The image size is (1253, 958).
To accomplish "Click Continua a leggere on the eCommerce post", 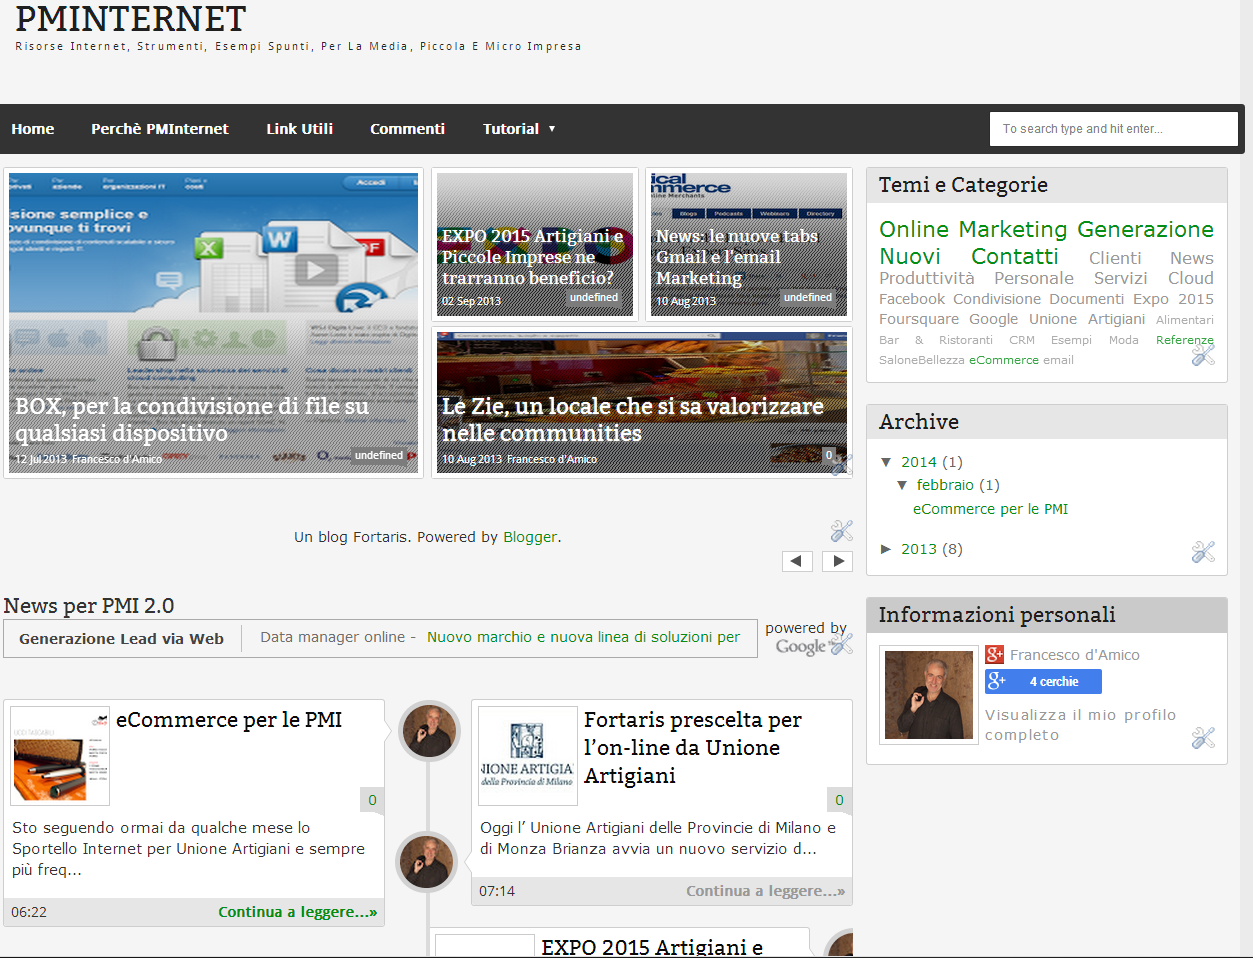I will pos(298,912).
